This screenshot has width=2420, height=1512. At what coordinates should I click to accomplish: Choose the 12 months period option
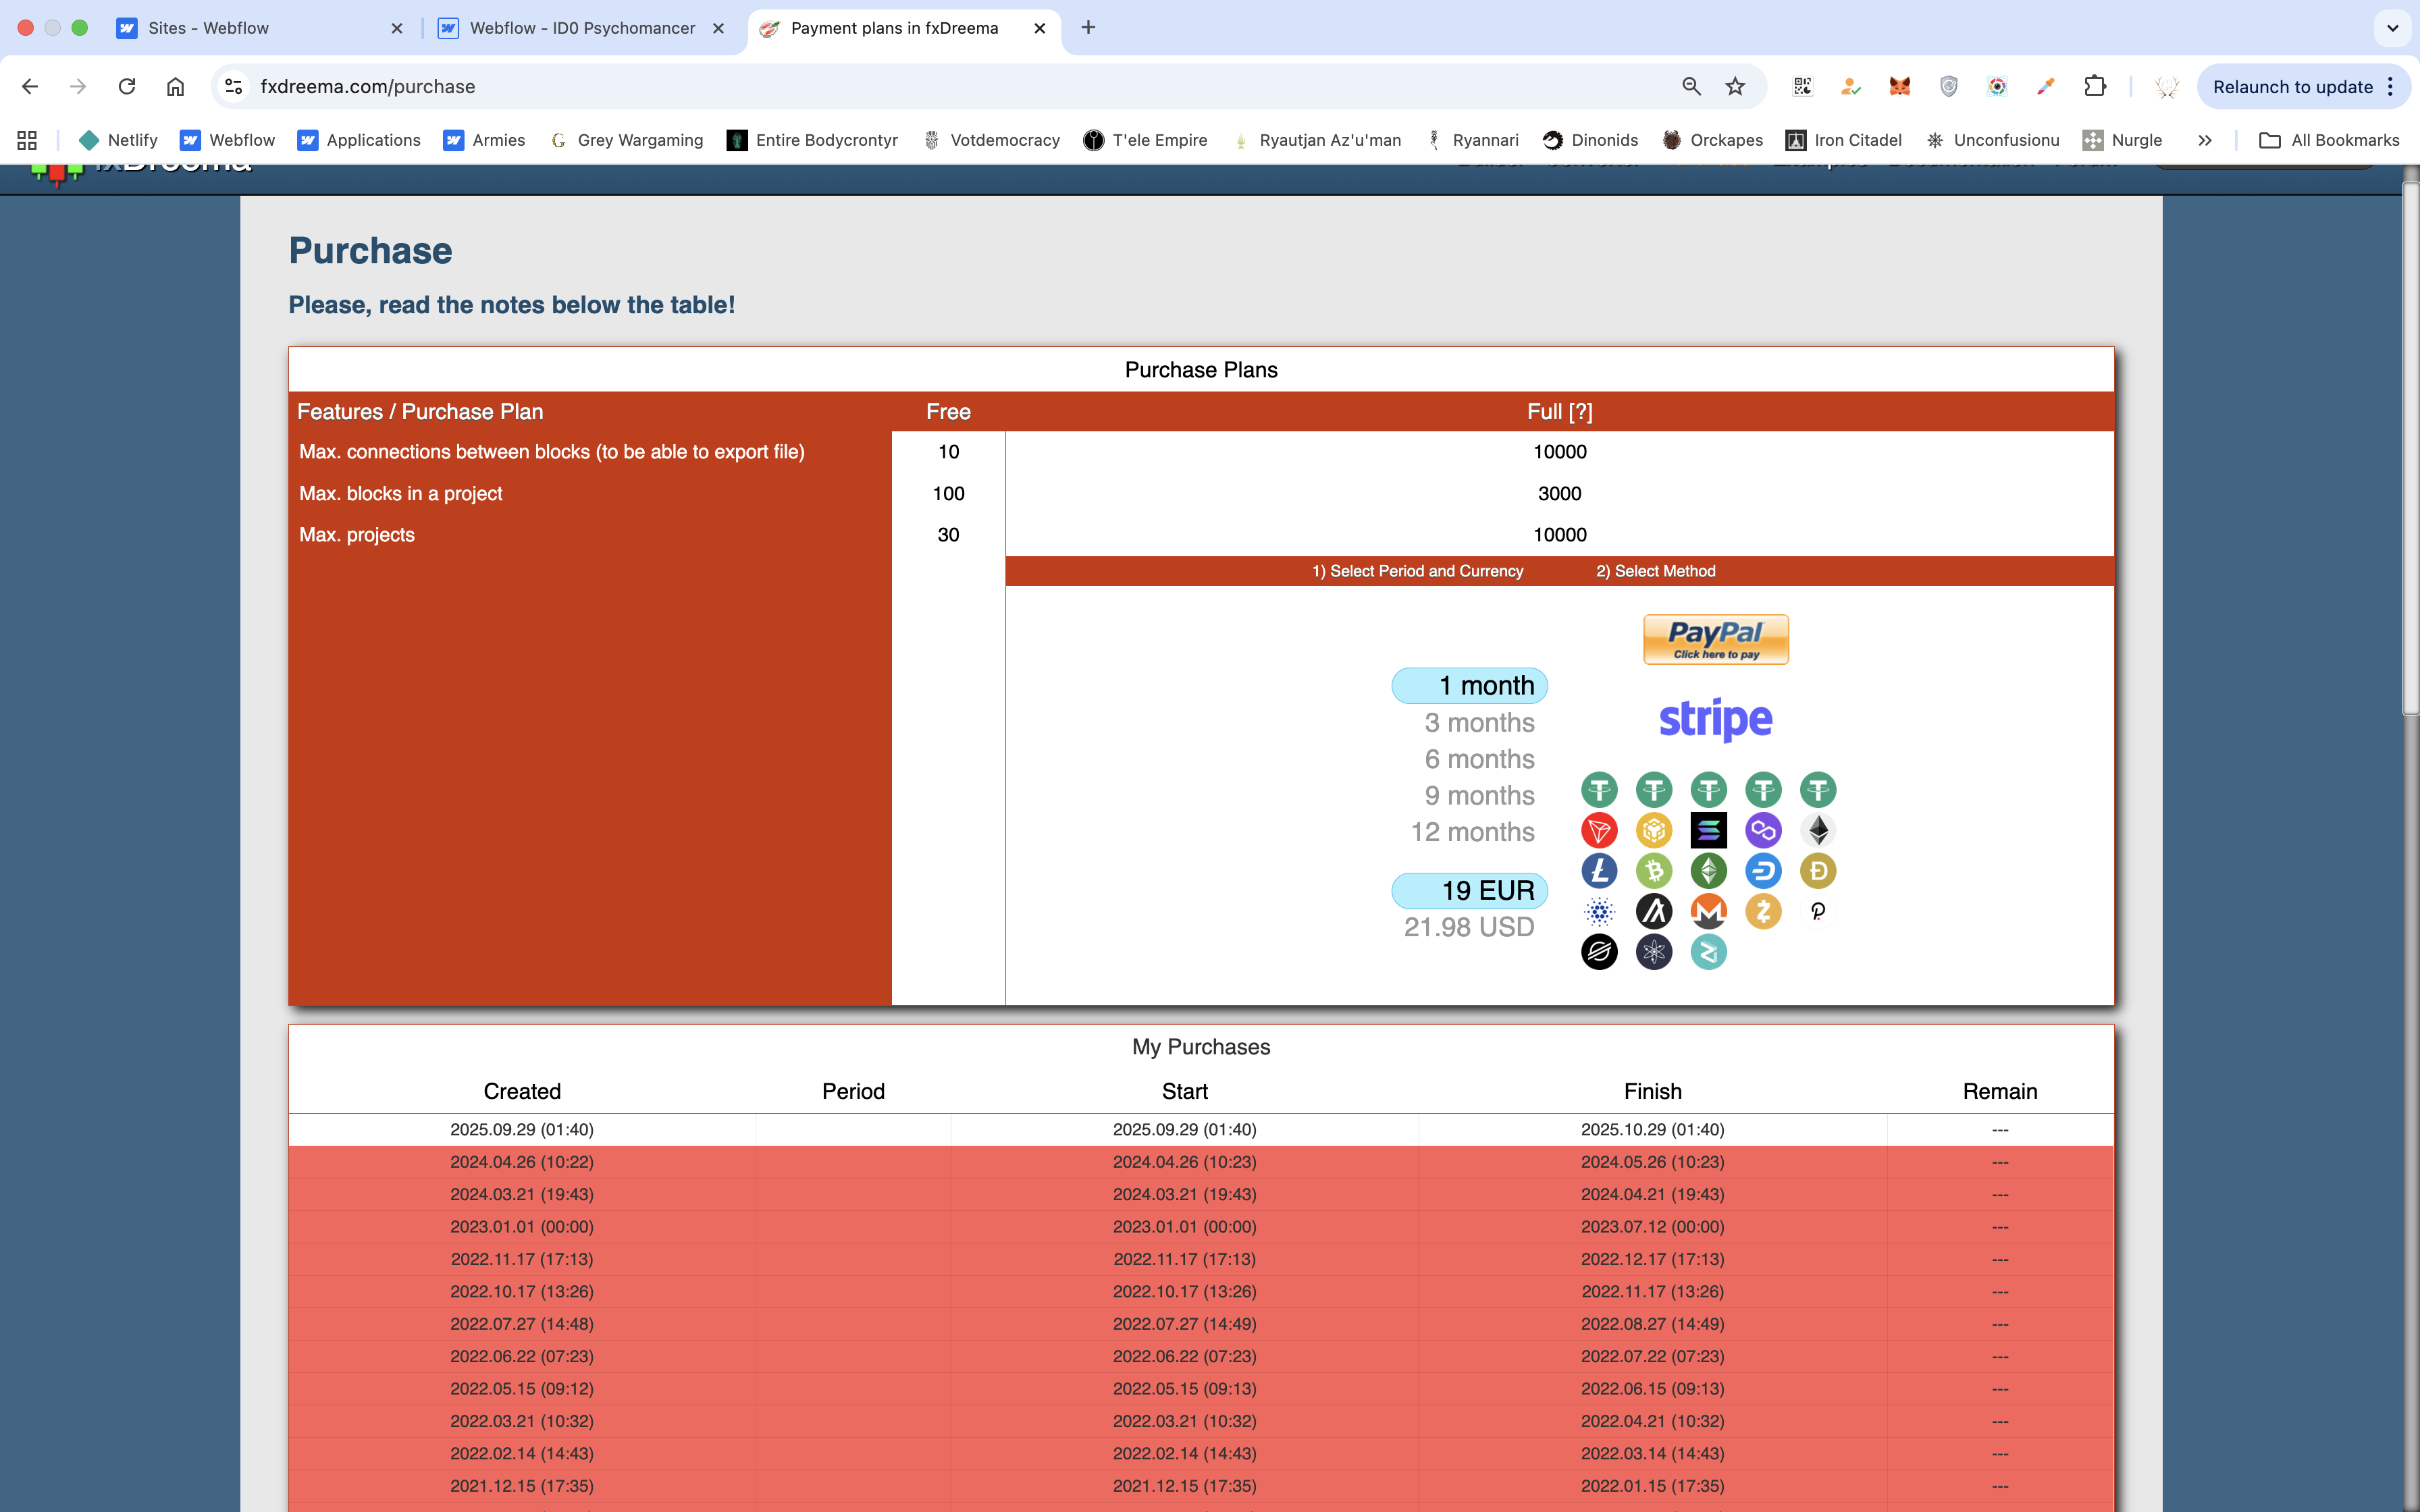pyautogui.click(x=1472, y=832)
